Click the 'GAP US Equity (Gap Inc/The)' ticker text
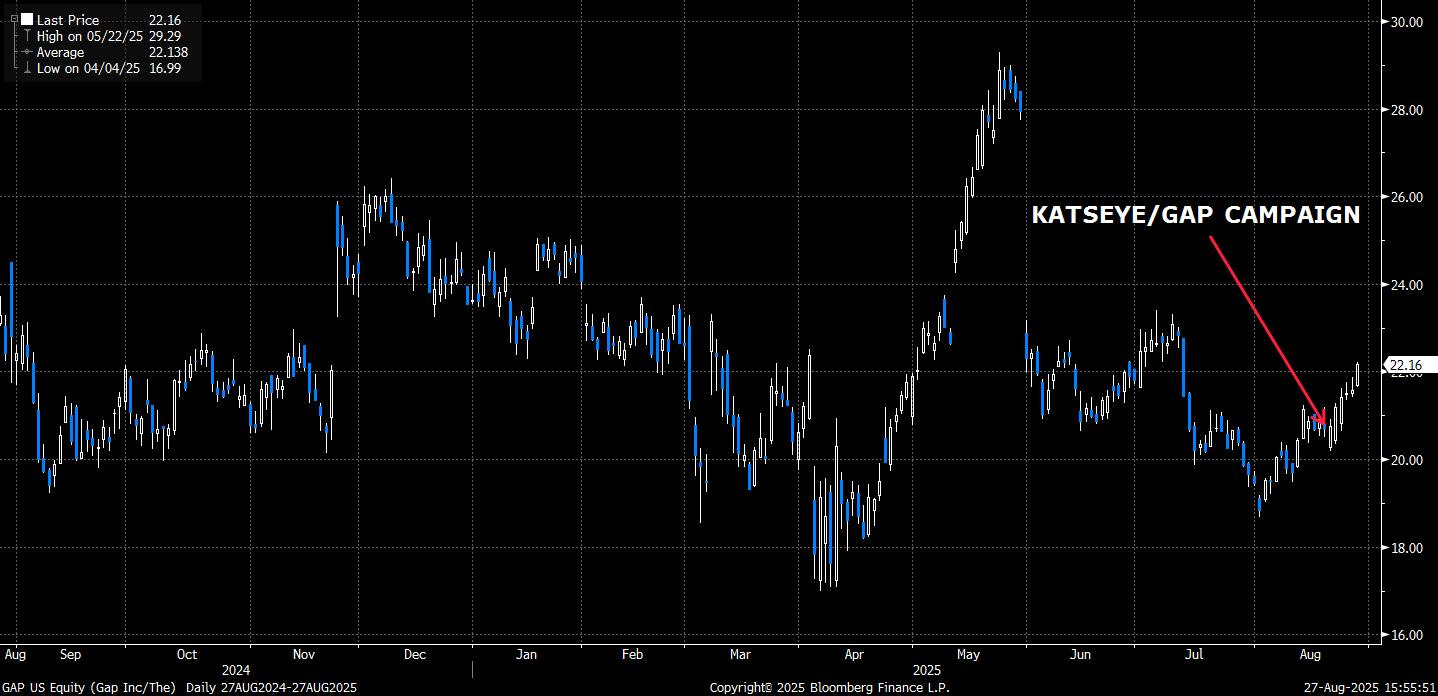Screen dimensions: 1438x696 89,687
